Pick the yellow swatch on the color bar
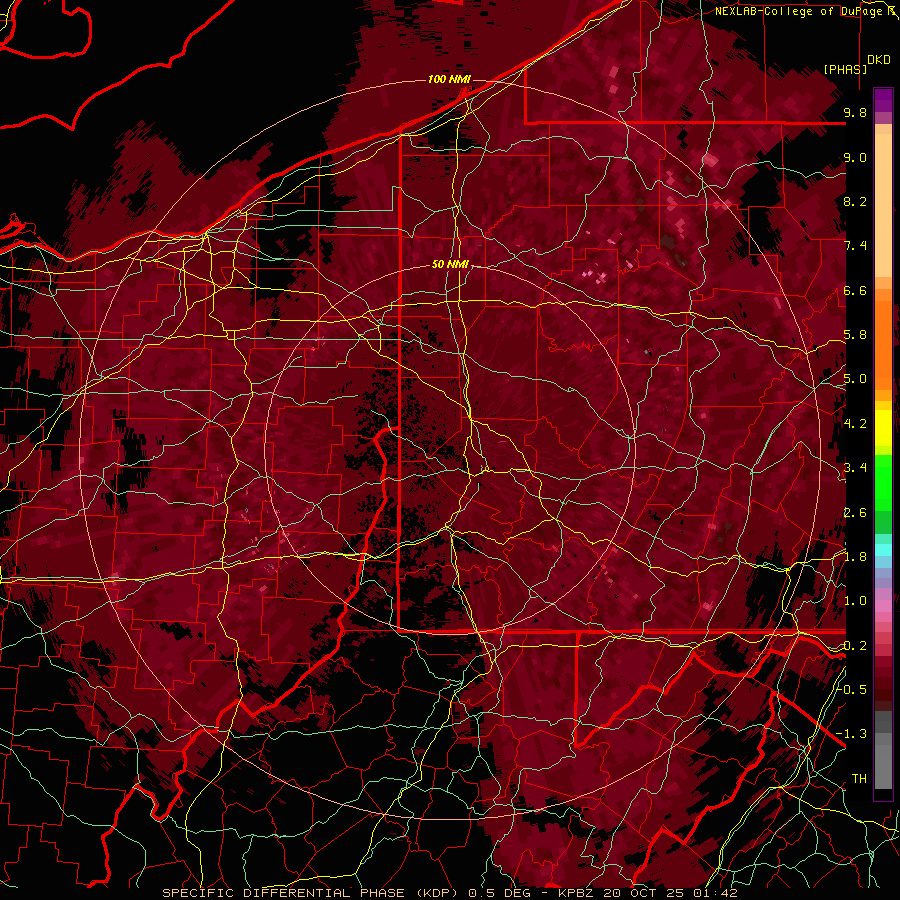 (883, 428)
